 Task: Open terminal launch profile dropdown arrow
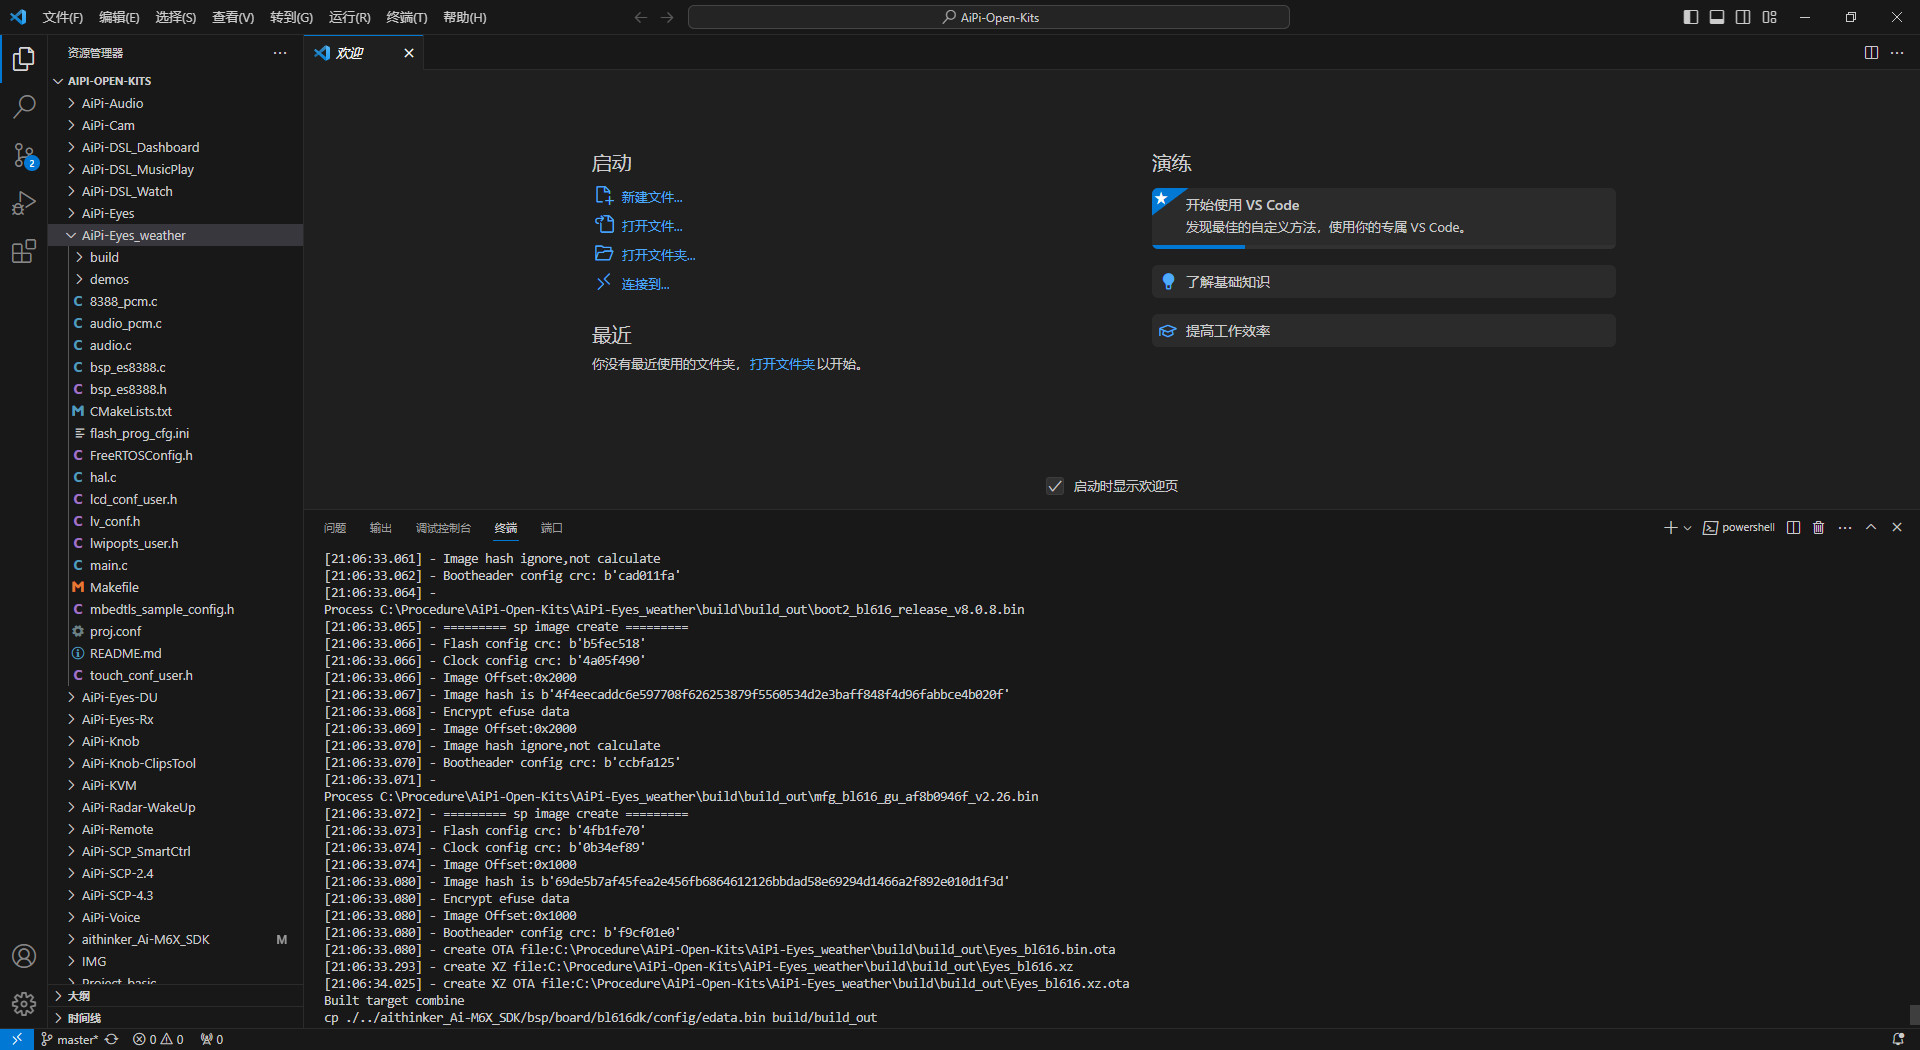[x=1688, y=528]
